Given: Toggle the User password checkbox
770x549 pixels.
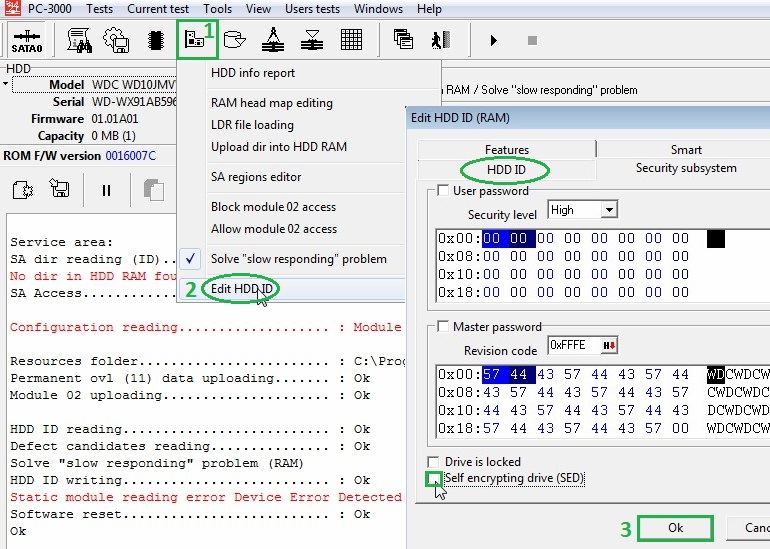Looking at the screenshot, I should coord(442,191).
